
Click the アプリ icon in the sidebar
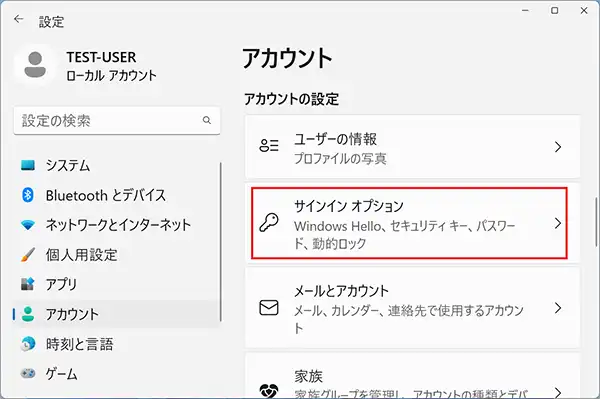click(28, 284)
